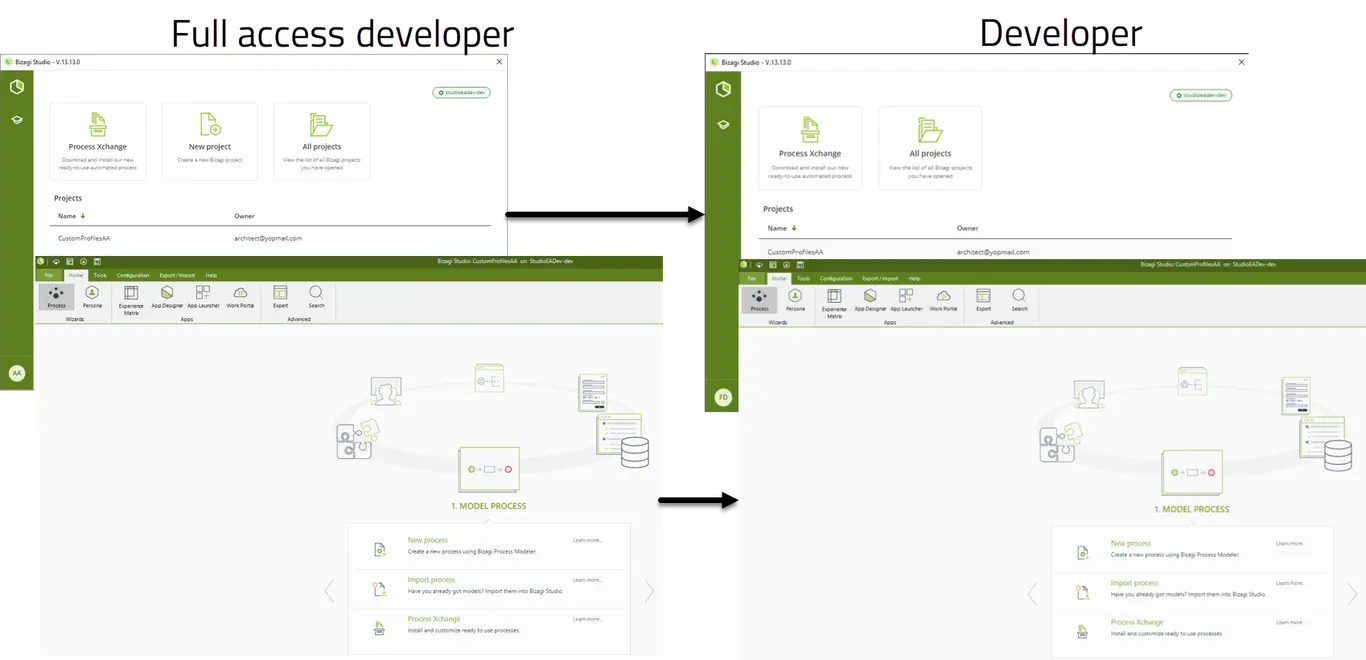
Task: Open Work Portal in the Full access developer ribbon
Action: pyautogui.click(x=240, y=297)
